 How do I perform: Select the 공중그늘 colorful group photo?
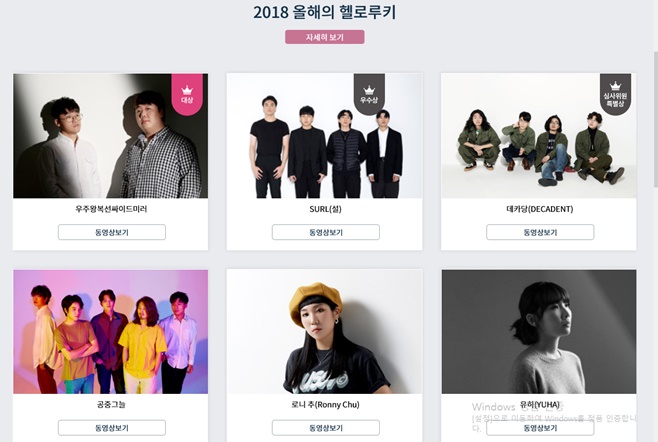click(x=110, y=332)
